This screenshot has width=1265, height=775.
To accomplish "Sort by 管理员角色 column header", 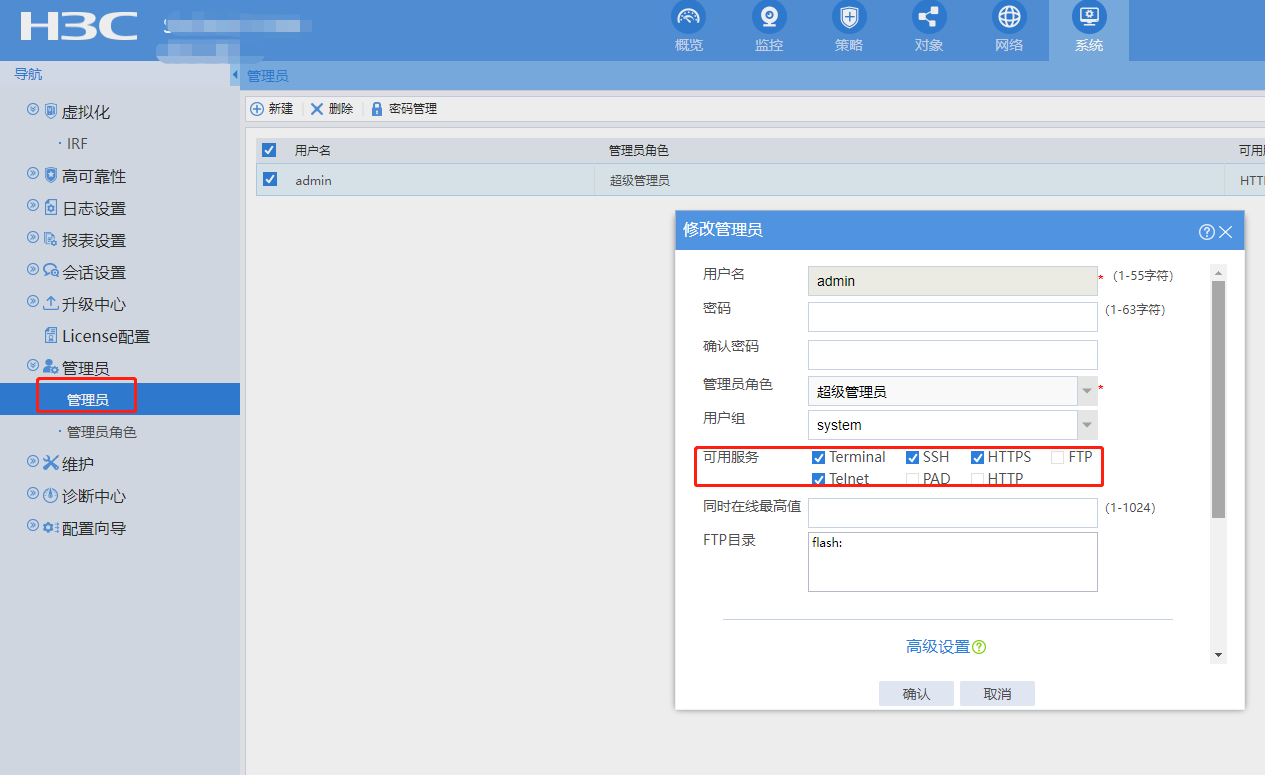I will [638, 150].
